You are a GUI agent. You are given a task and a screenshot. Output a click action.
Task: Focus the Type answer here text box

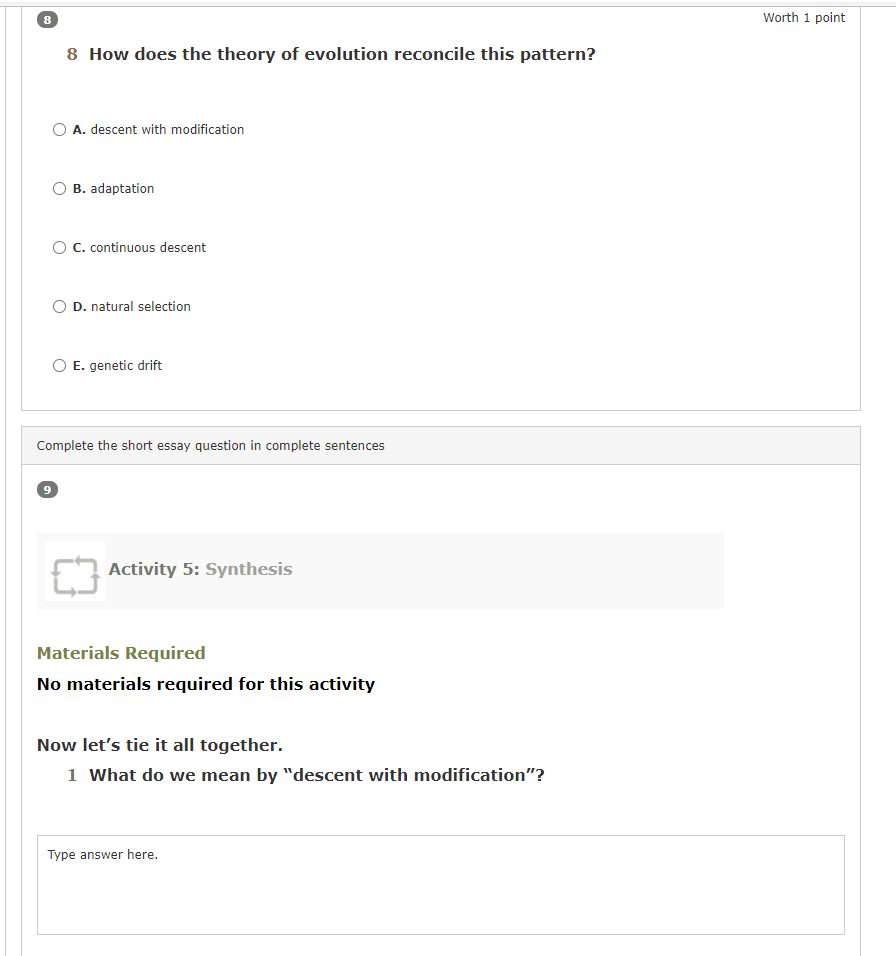pos(441,885)
